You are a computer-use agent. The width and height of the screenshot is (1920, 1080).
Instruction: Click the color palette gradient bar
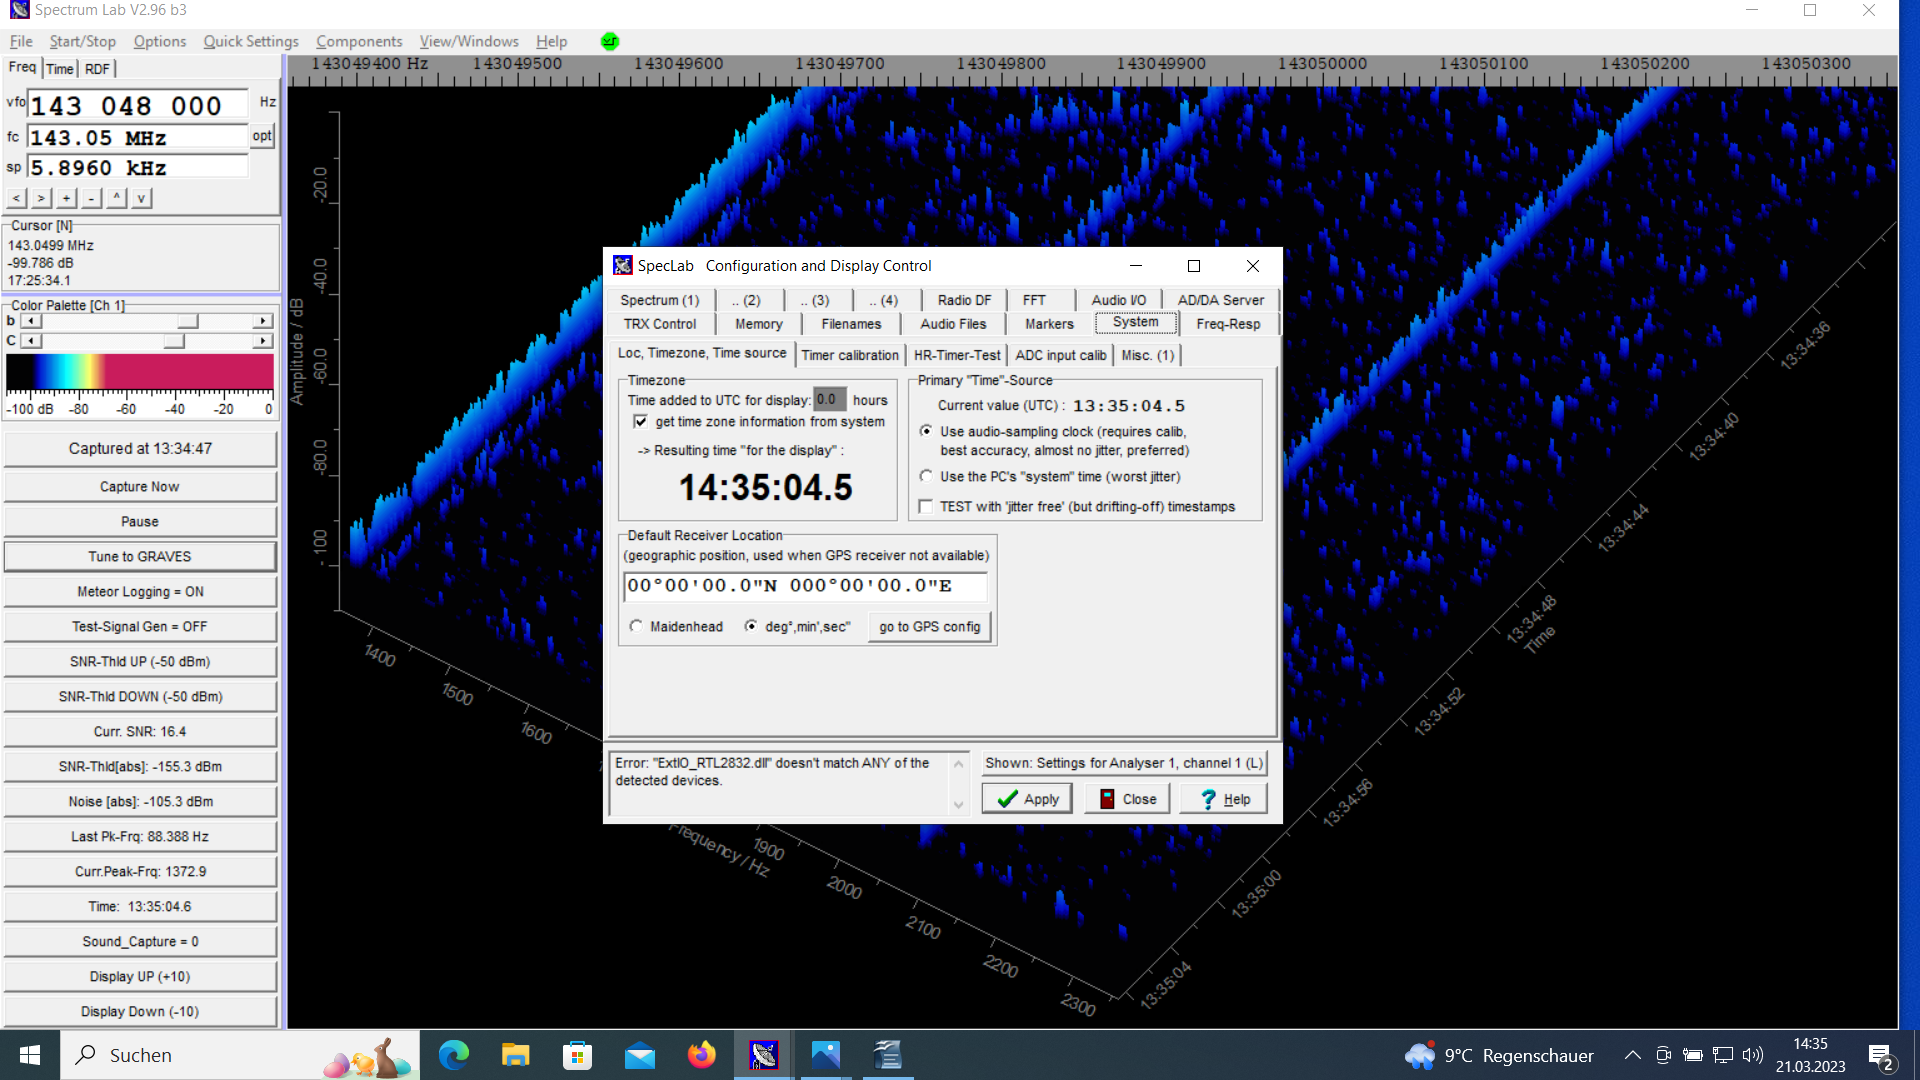(140, 373)
